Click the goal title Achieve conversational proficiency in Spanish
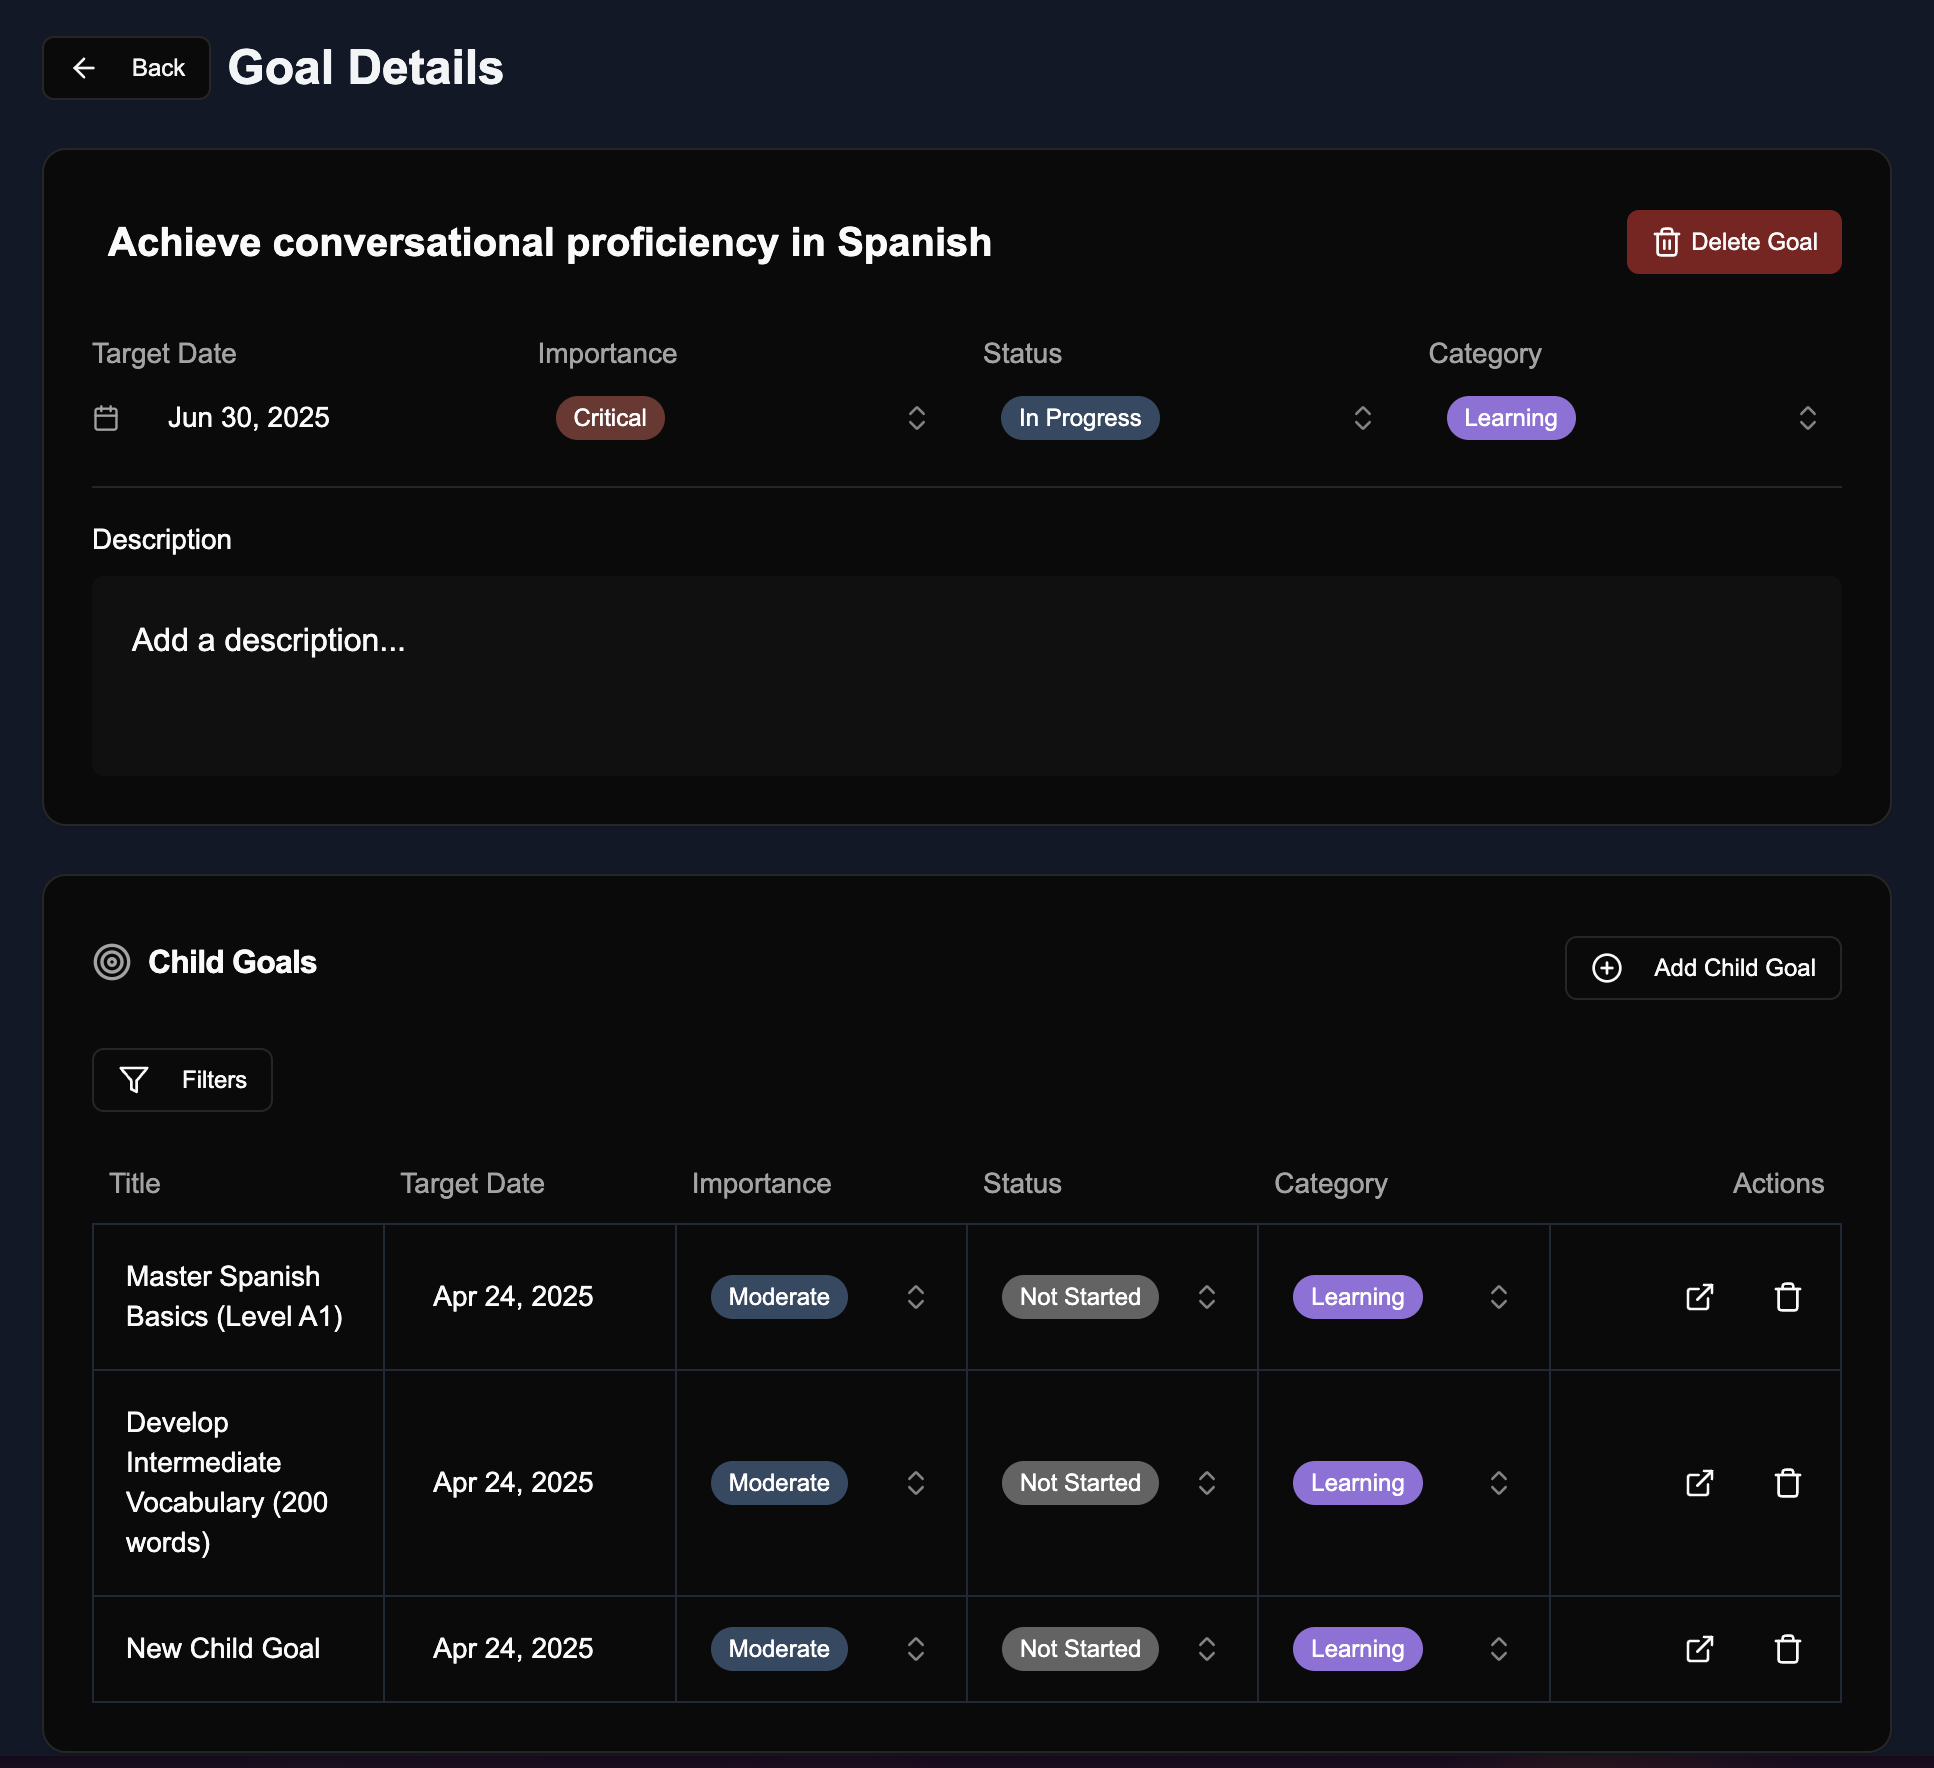This screenshot has width=1934, height=1768. point(550,242)
